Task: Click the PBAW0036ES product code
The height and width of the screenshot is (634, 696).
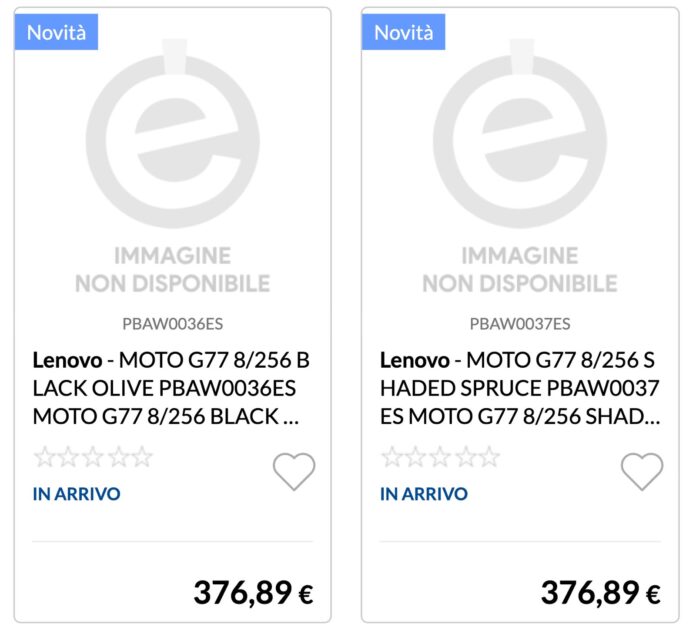Action: (x=172, y=324)
